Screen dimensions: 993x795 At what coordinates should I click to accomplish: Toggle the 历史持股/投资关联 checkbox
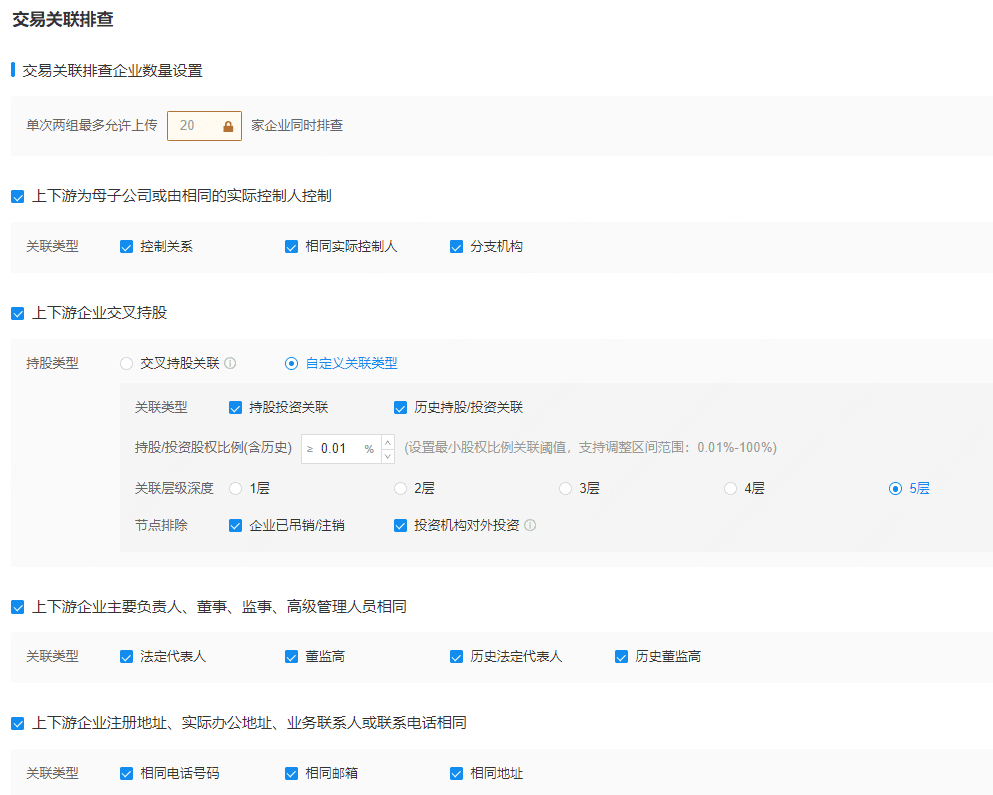click(400, 407)
